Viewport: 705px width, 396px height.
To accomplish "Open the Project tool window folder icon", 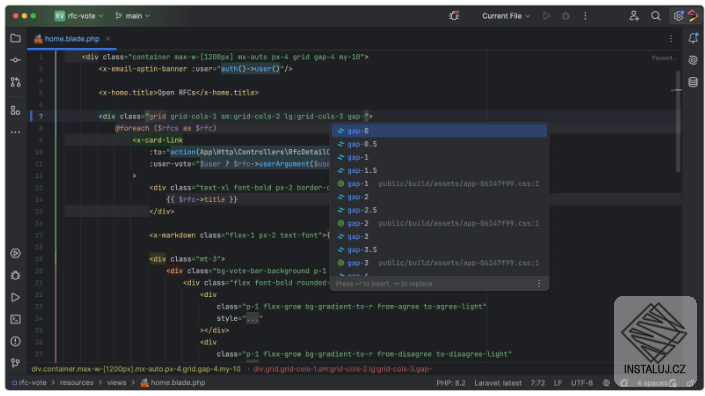I will pyautogui.click(x=15, y=39).
